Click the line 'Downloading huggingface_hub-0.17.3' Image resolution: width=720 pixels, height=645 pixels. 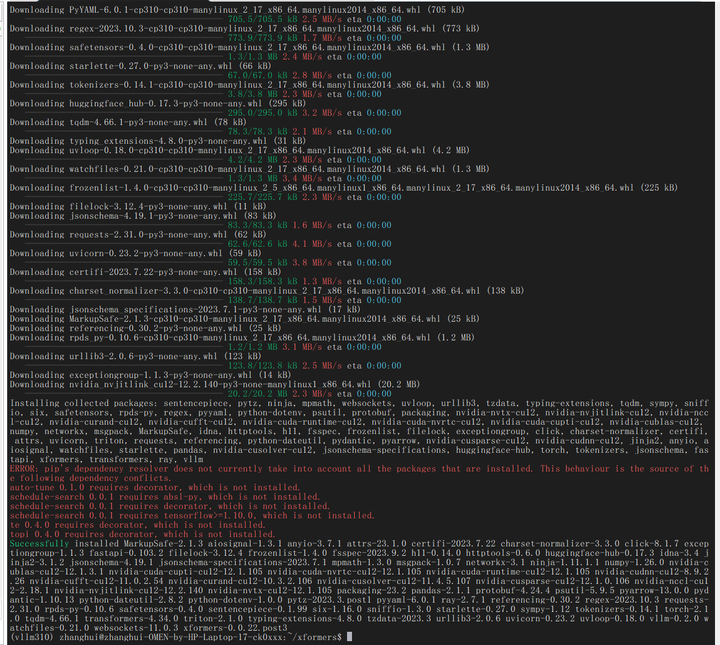pos(158,104)
